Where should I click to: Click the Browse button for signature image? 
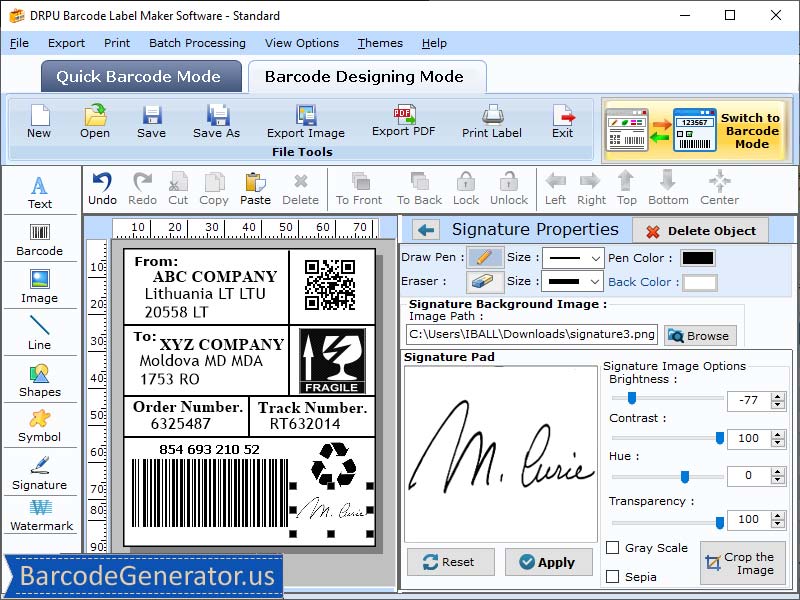click(699, 335)
